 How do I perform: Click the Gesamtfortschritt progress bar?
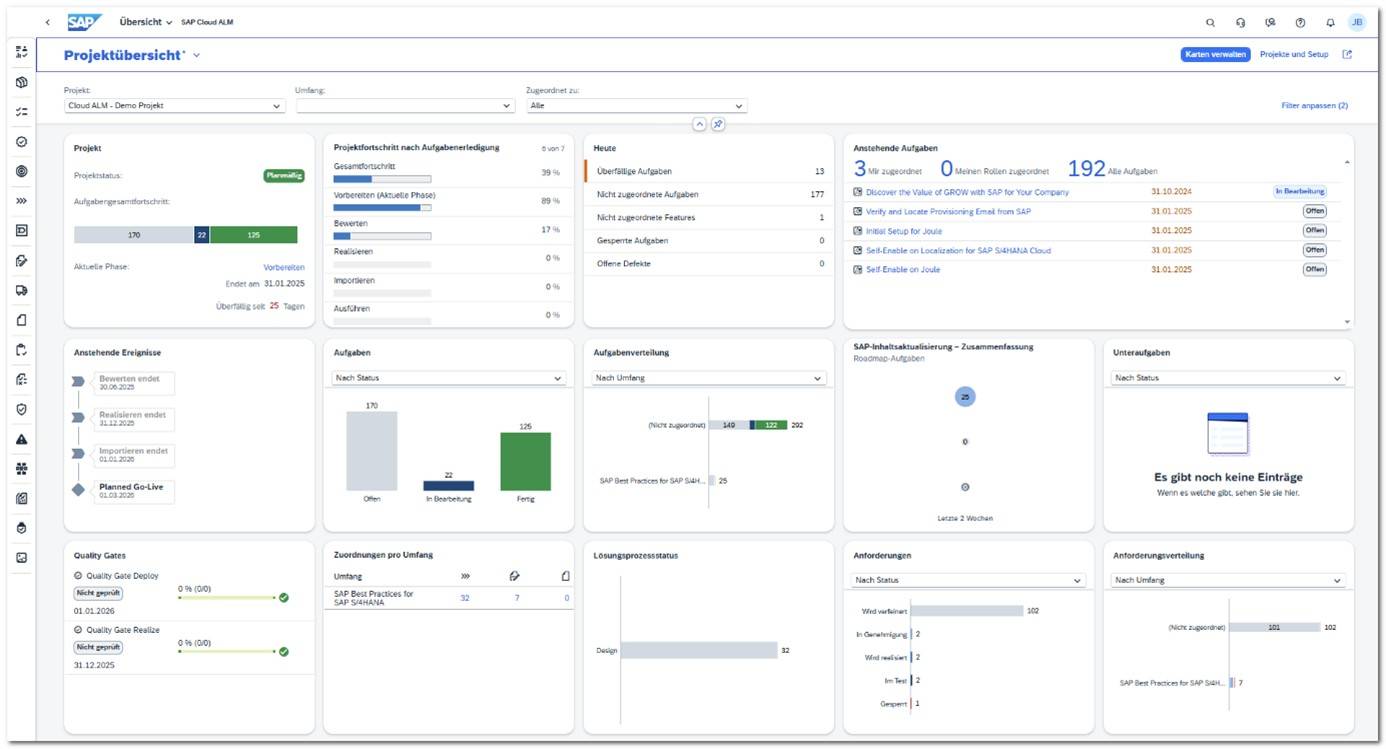click(382, 179)
